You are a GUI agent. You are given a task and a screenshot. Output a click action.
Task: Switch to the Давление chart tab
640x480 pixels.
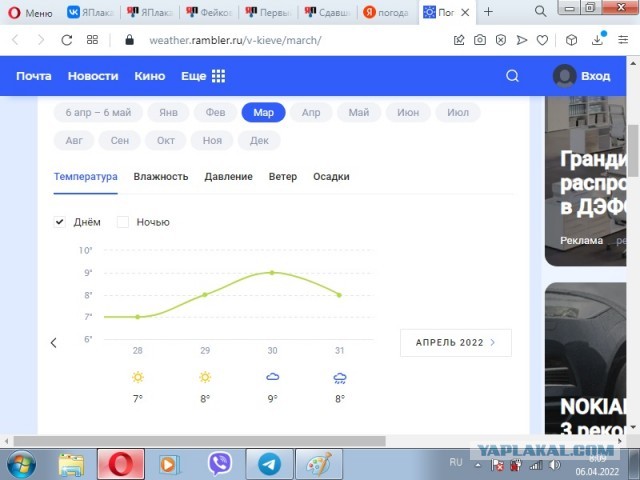click(229, 177)
